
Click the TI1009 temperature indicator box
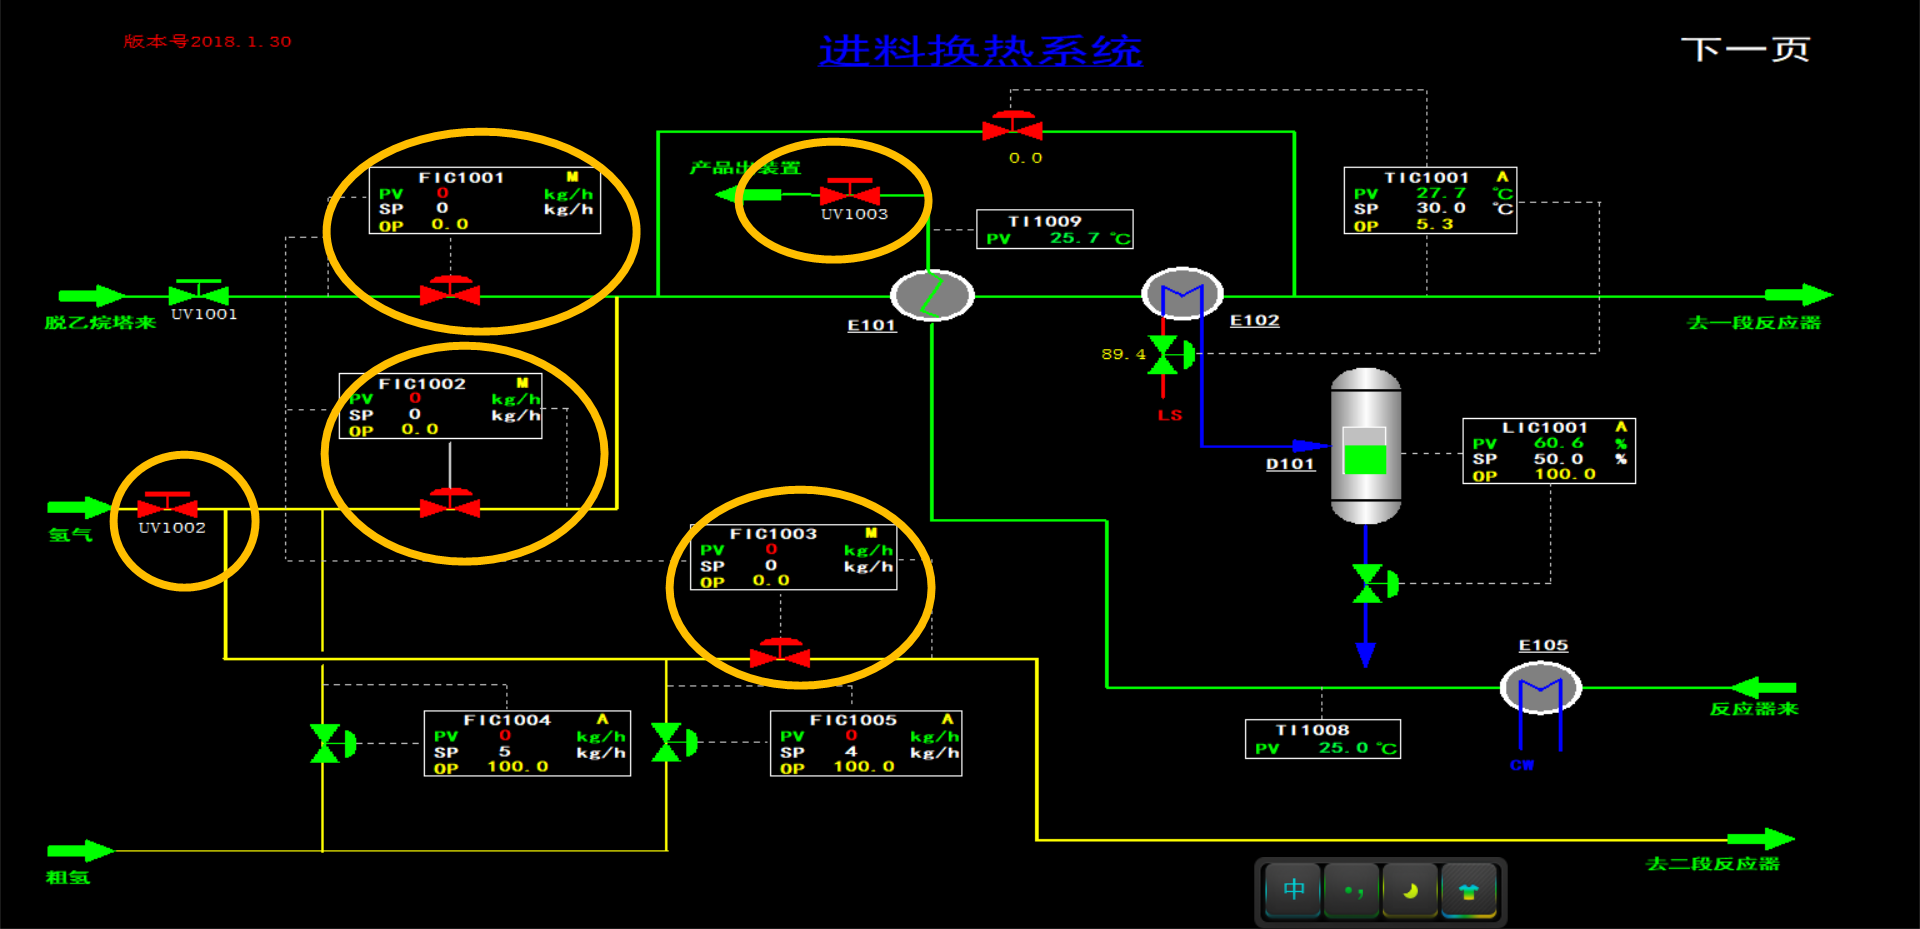coord(1055,229)
